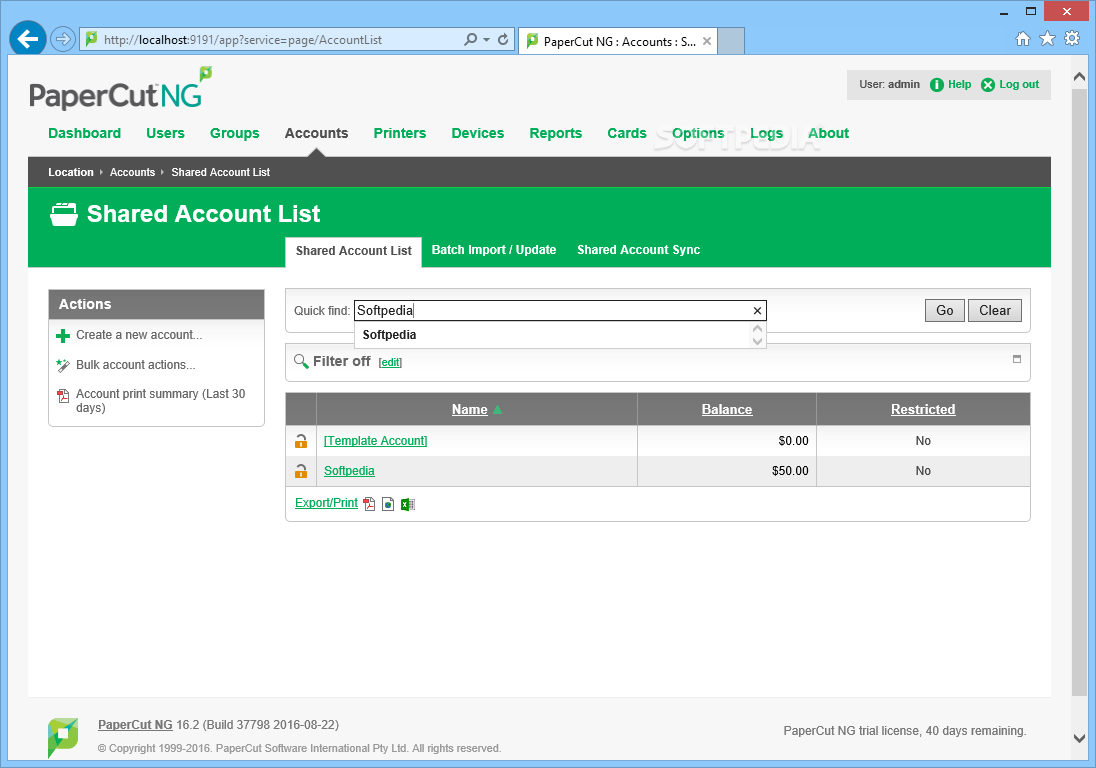Close the PaperCut NG browser tab
1096x768 pixels.
pyautogui.click(x=707, y=41)
